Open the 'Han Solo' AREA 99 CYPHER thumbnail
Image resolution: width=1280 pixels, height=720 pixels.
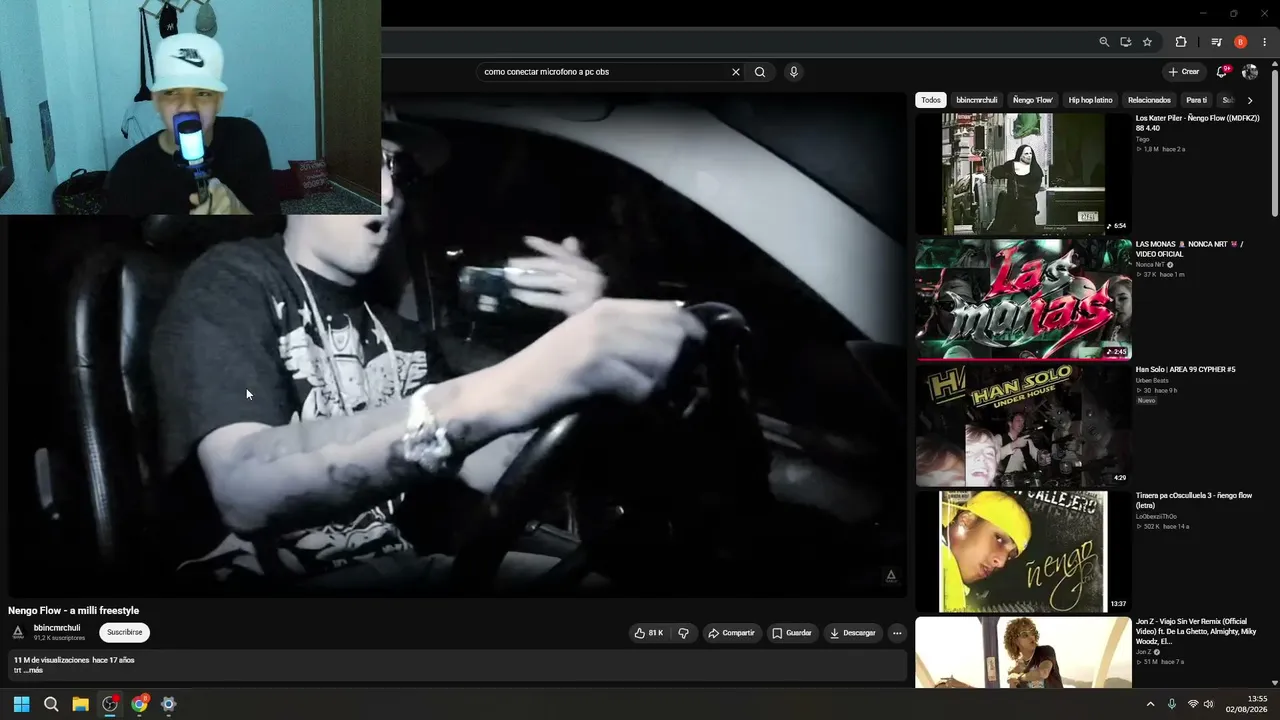1023,425
